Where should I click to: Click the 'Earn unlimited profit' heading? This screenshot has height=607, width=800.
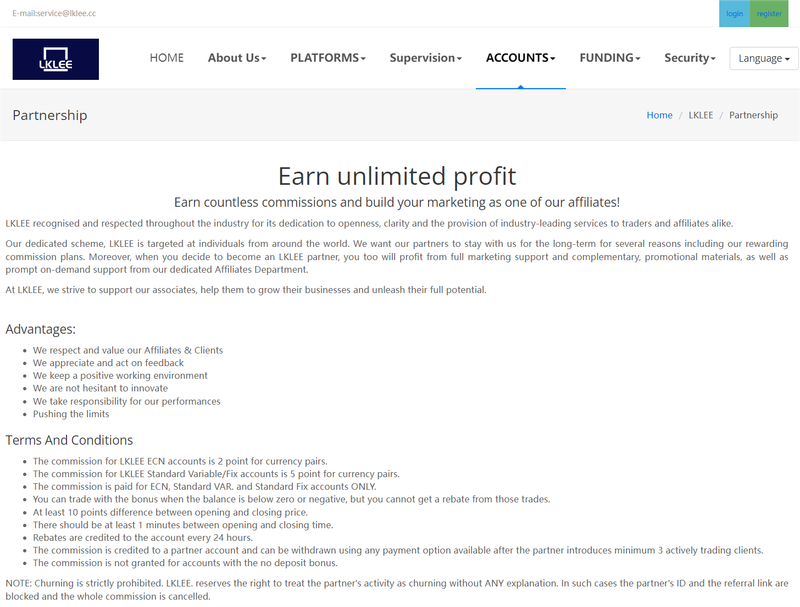pos(397,176)
